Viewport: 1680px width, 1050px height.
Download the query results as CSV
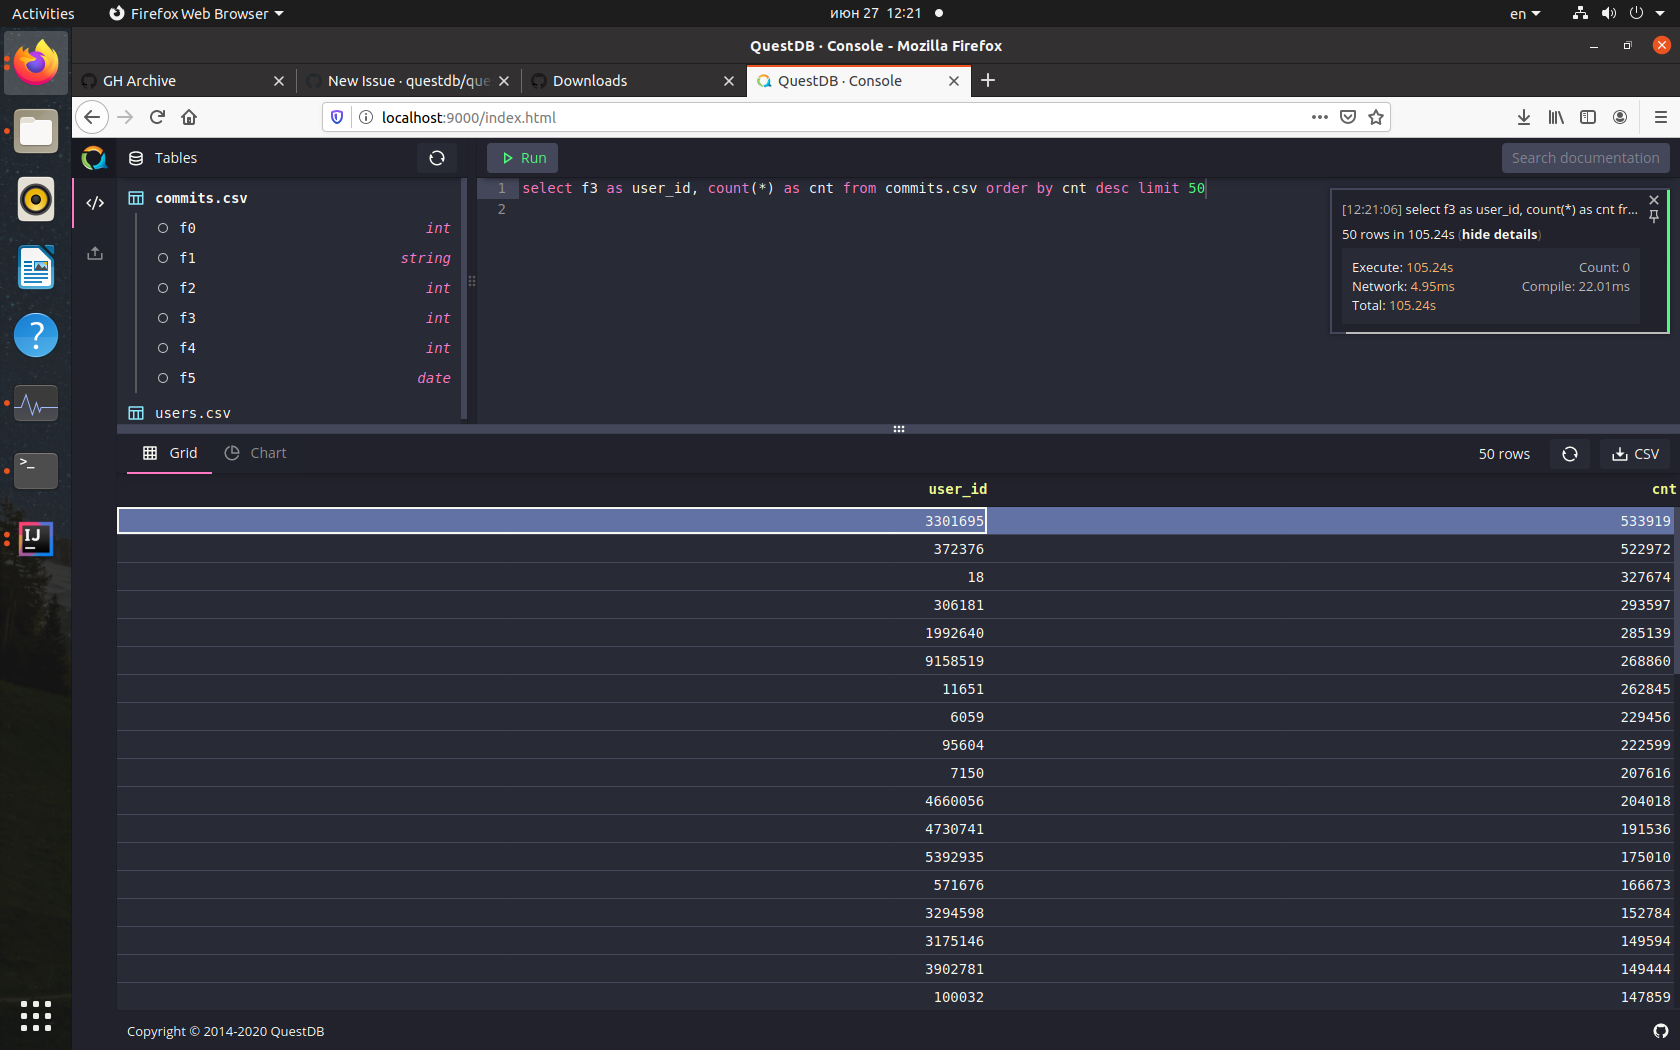tap(1636, 453)
